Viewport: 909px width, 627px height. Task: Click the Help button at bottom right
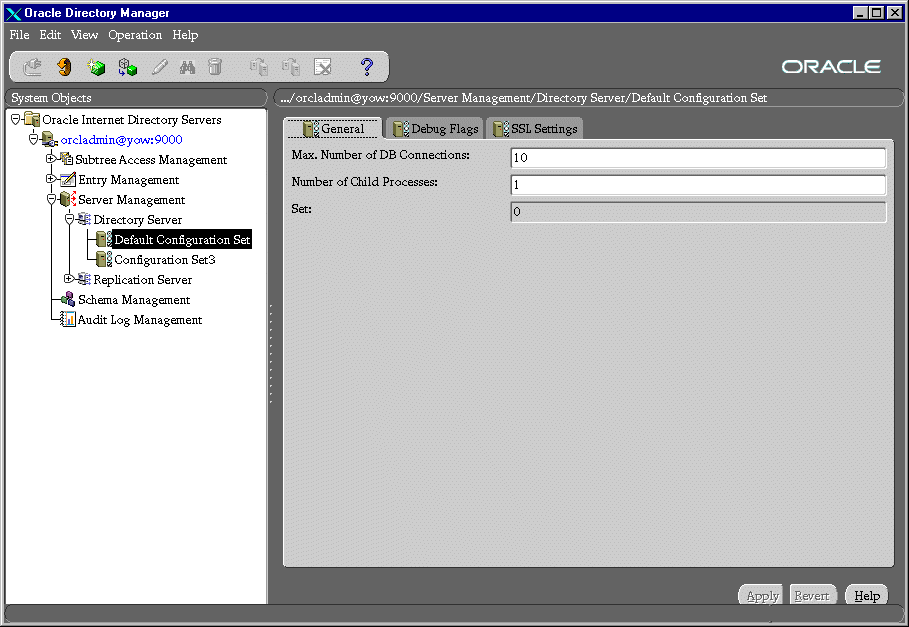pos(866,596)
